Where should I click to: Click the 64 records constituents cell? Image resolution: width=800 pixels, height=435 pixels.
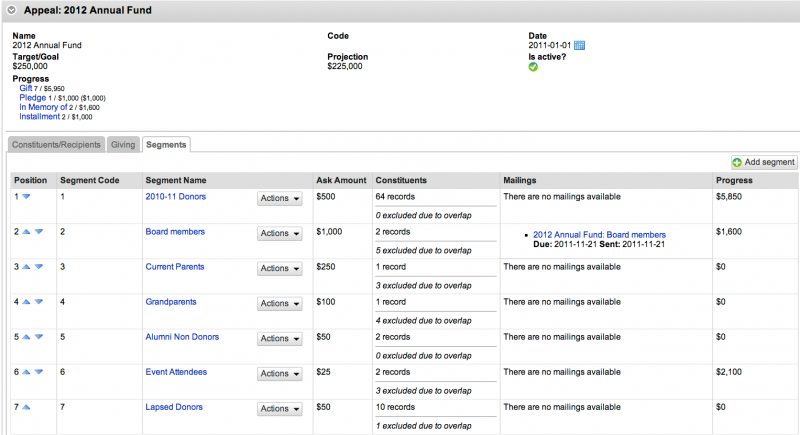[x=395, y=197]
